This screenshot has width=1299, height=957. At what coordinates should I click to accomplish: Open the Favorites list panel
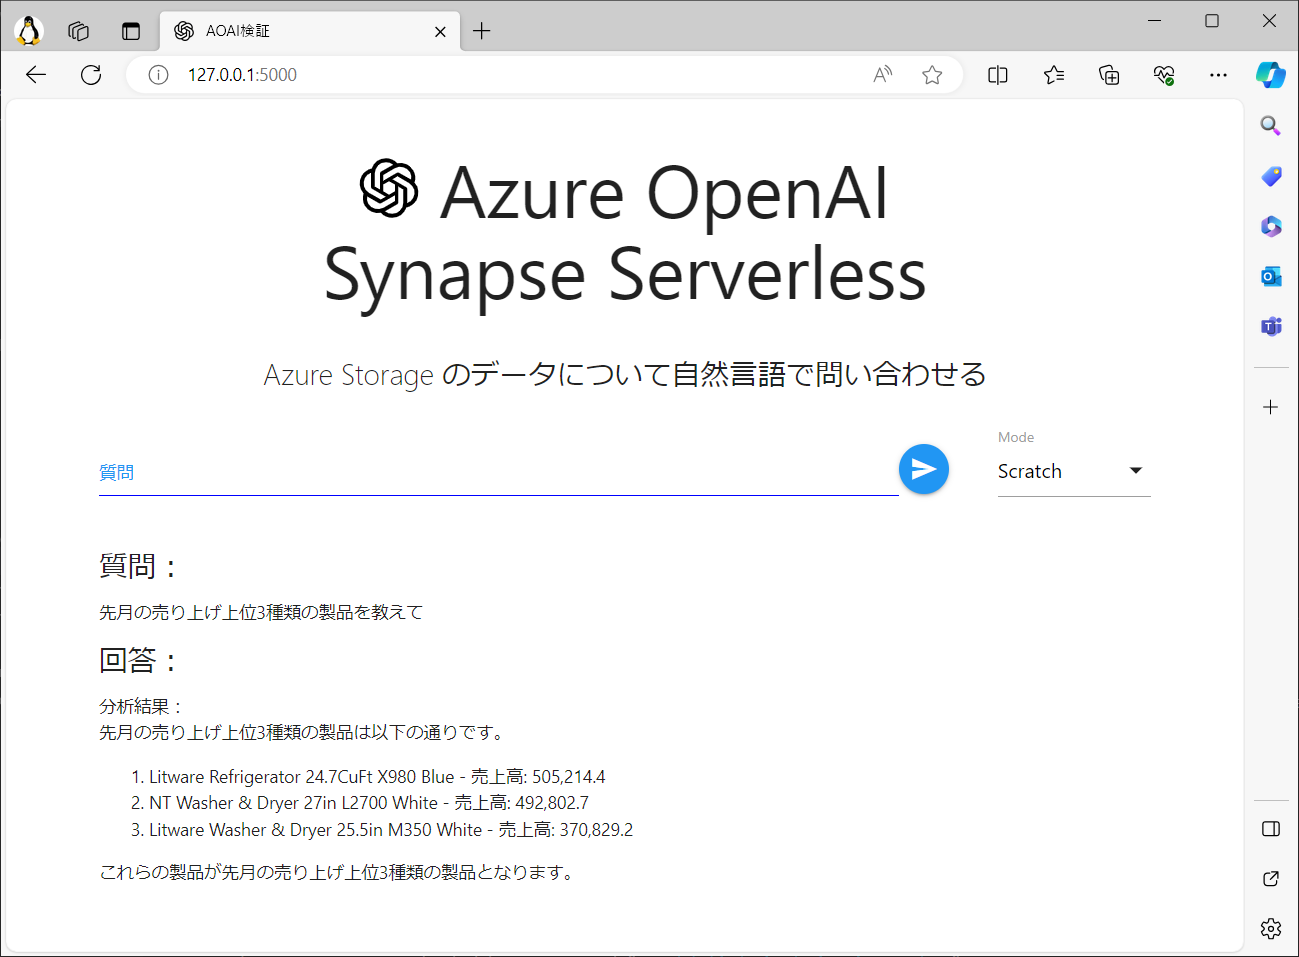(1053, 75)
